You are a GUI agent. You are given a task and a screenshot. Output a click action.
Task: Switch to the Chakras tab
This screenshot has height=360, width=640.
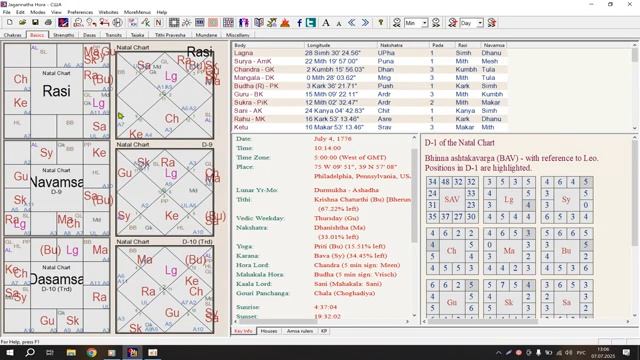click(13, 35)
